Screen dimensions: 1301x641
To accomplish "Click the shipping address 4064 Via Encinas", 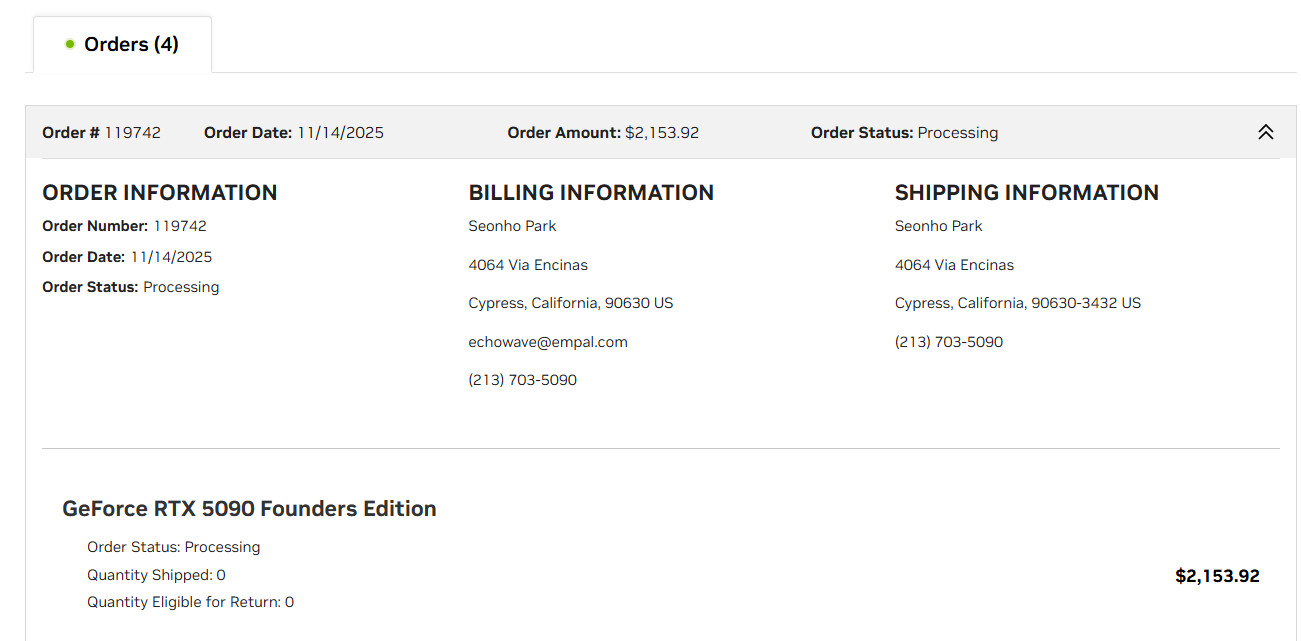I will pyautogui.click(x=954, y=265).
